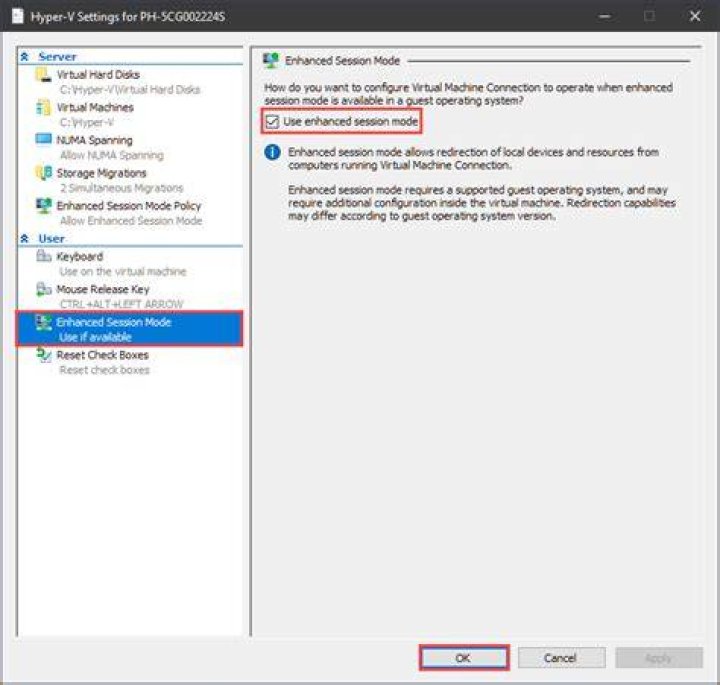Minimize the Hyper-V Settings window
Image resolution: width=720 pixels, height=685 pixels.
(x=605, y=16)
